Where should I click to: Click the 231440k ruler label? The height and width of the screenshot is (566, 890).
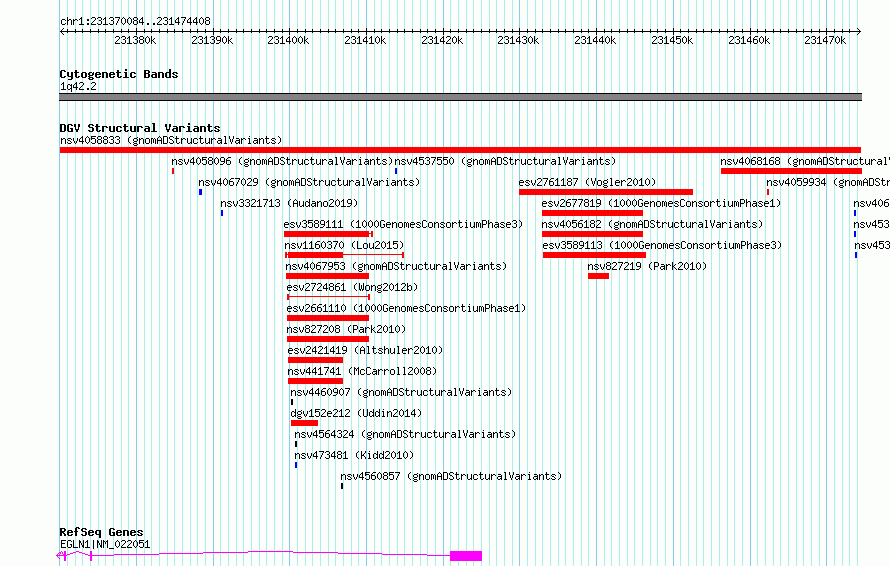pos(595,40)
